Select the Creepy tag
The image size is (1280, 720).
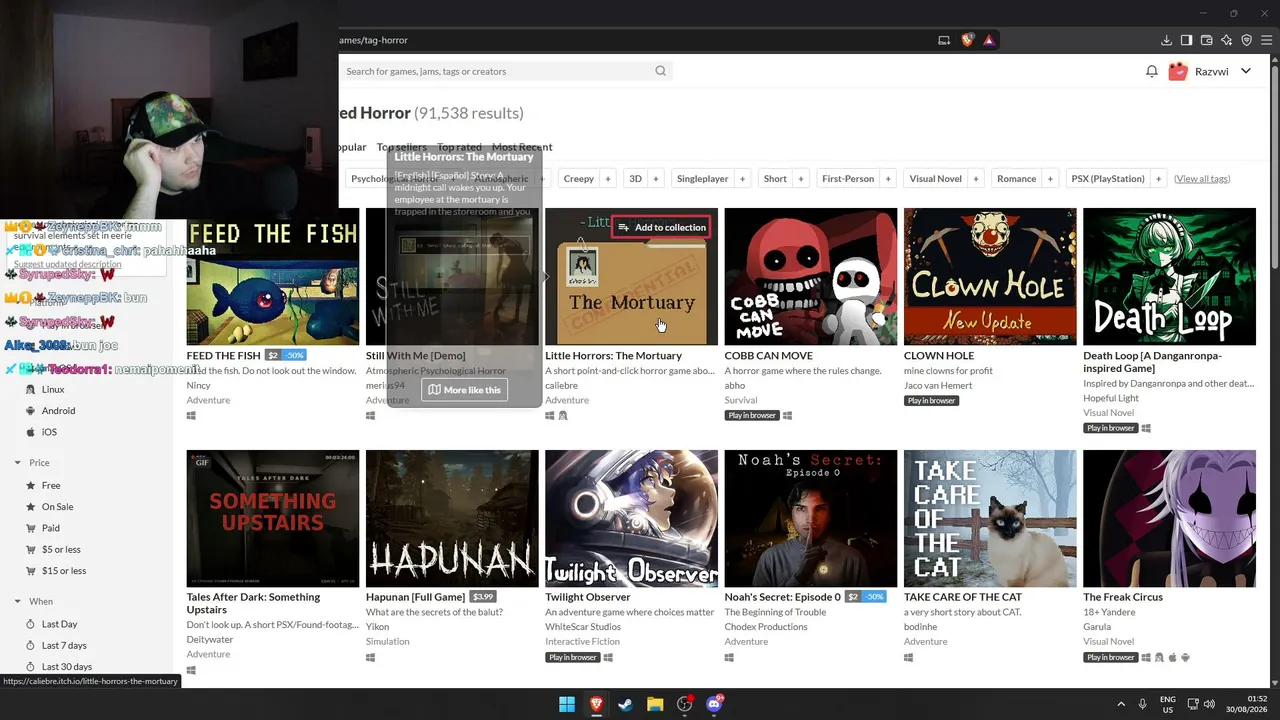coord(578,179)
